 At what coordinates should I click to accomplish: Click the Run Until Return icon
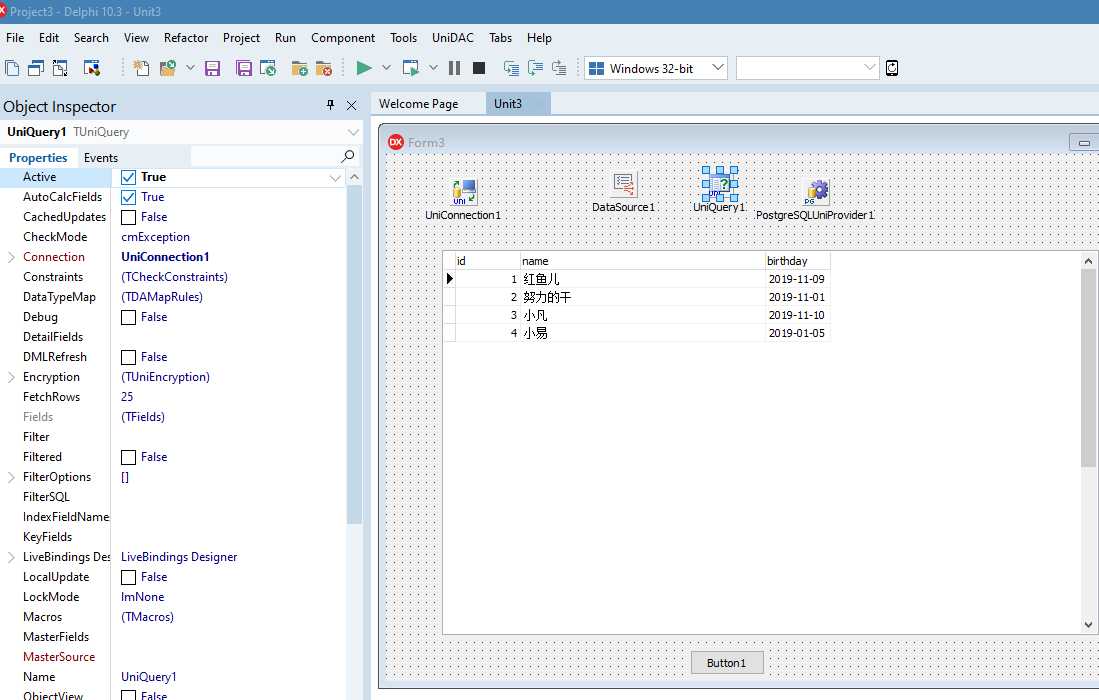point(559,68)
